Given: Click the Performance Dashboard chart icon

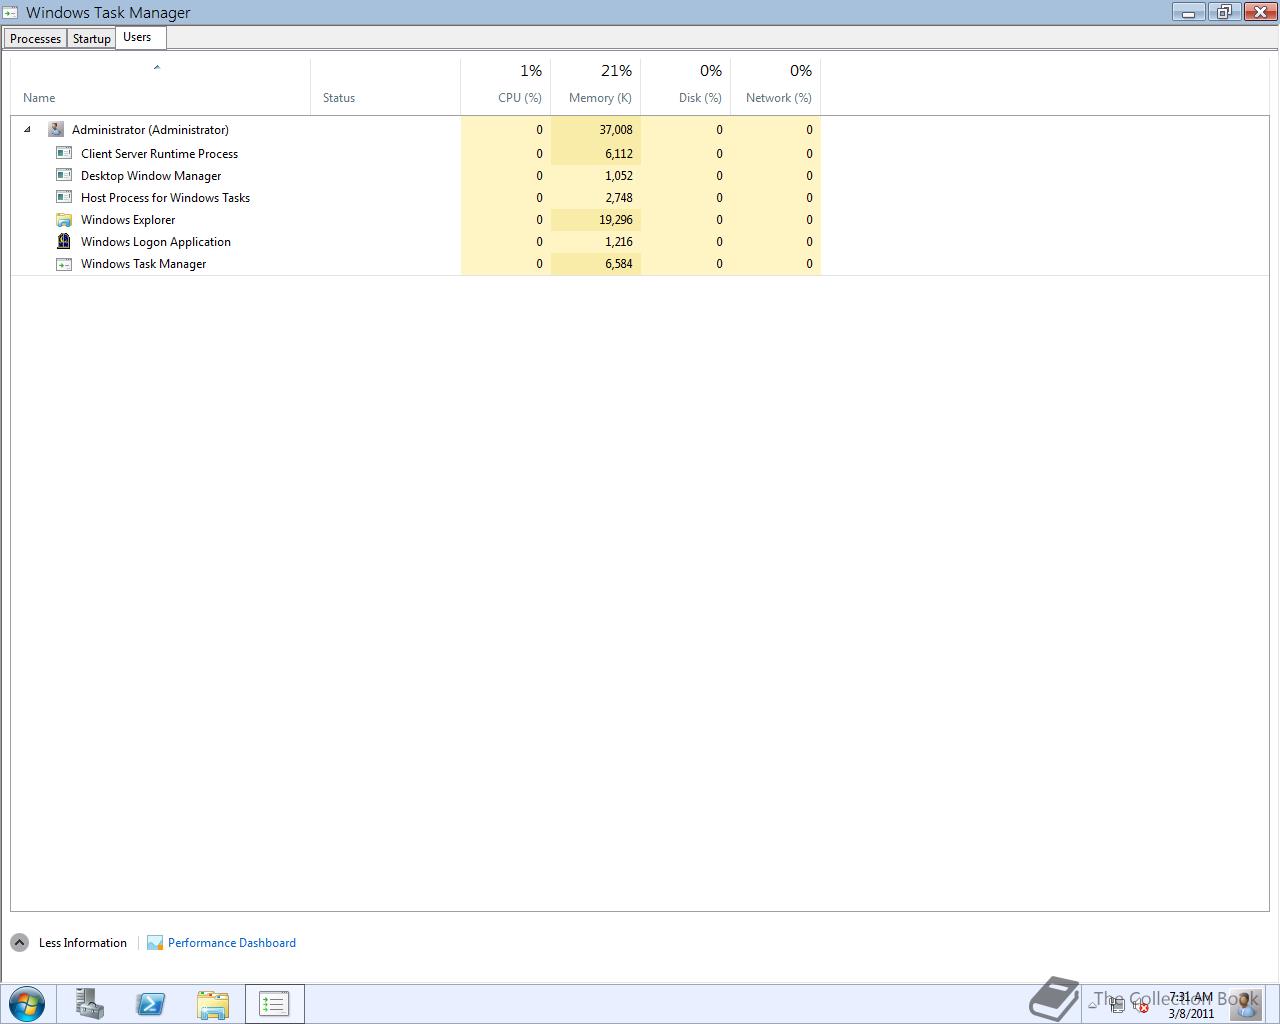Looking at the screenshot, I should [x=155, y=943].
